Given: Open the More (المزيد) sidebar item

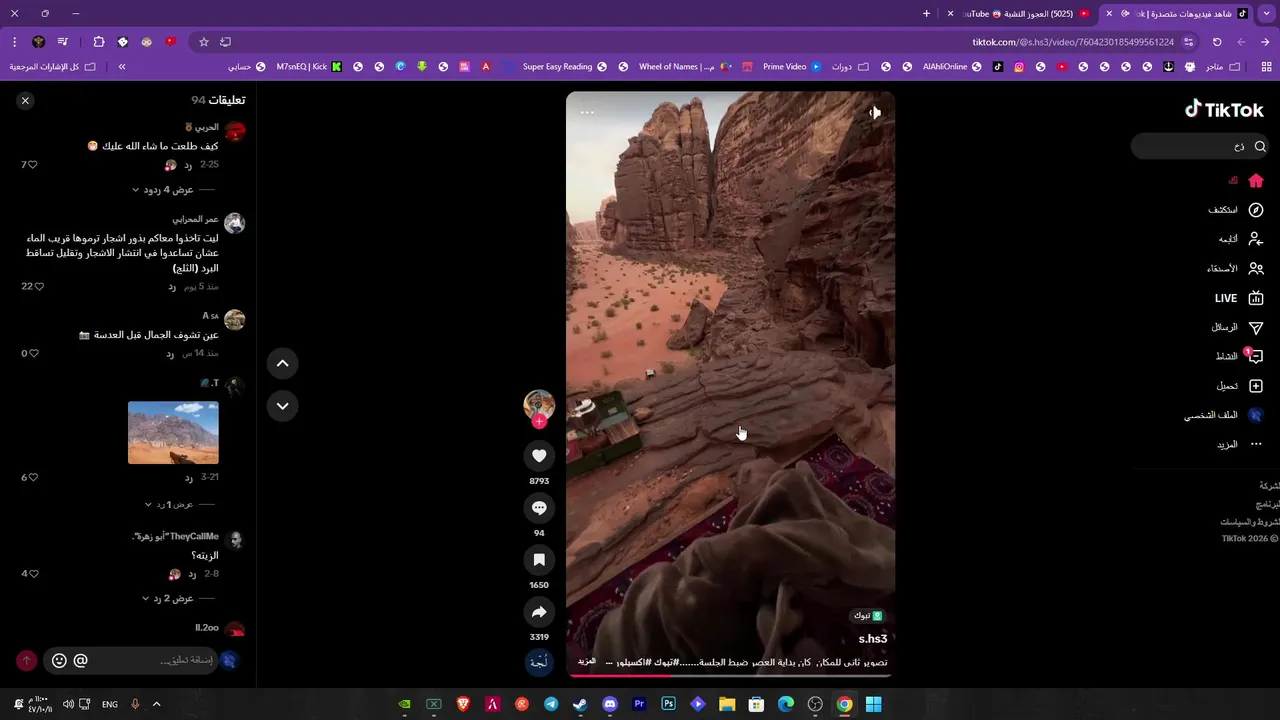Looking at the screenshot, I should coord(1240,444).
